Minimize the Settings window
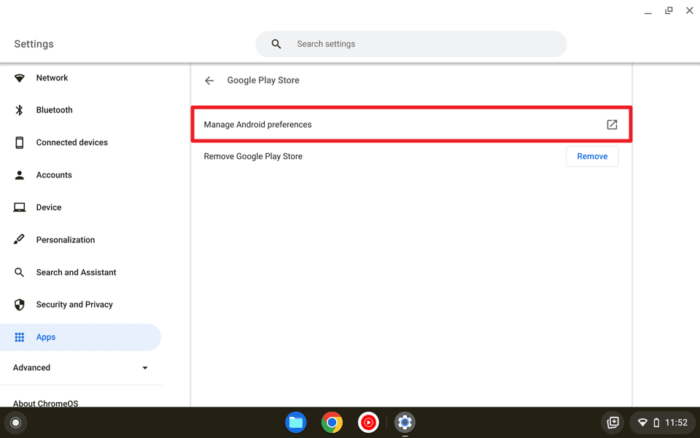The width and height of the screenshot is (700, 438). [x=648, y=11]
